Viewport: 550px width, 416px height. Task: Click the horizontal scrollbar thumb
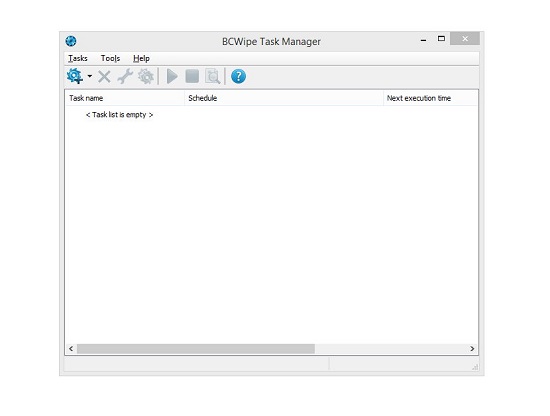[x=196, y=349]
